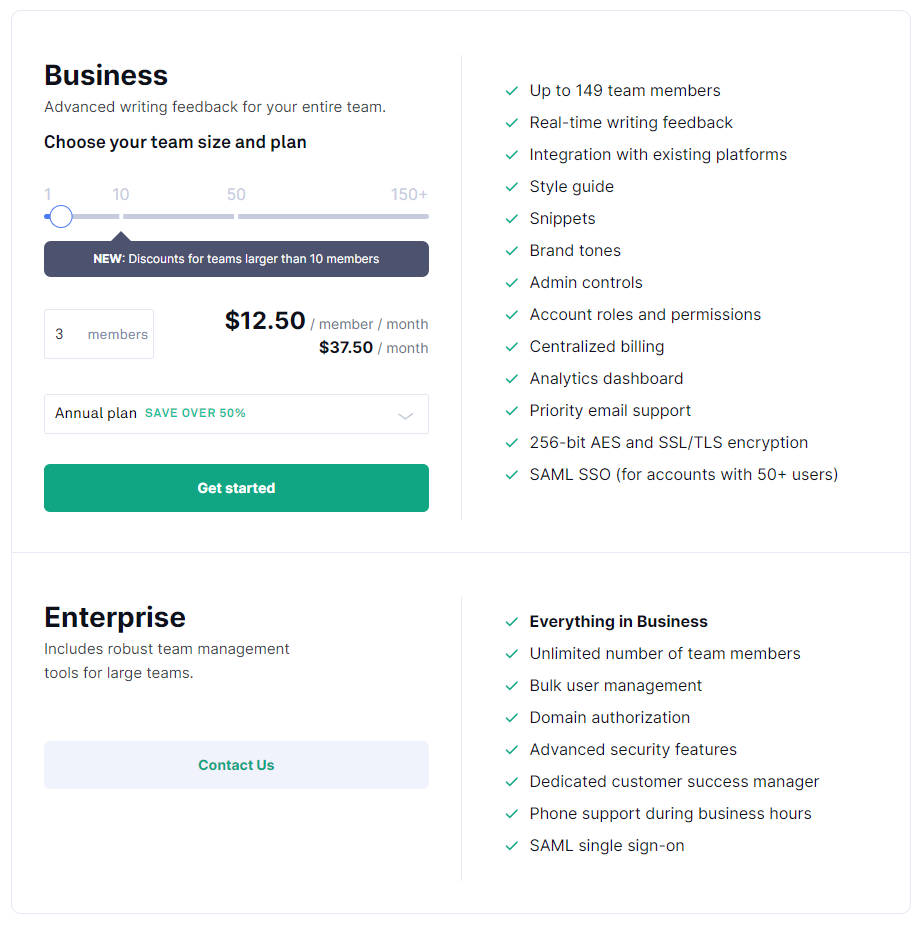The image size is (921, 926).
Task: Click the discount notice tooltip banner
Action: pos(236,259)
